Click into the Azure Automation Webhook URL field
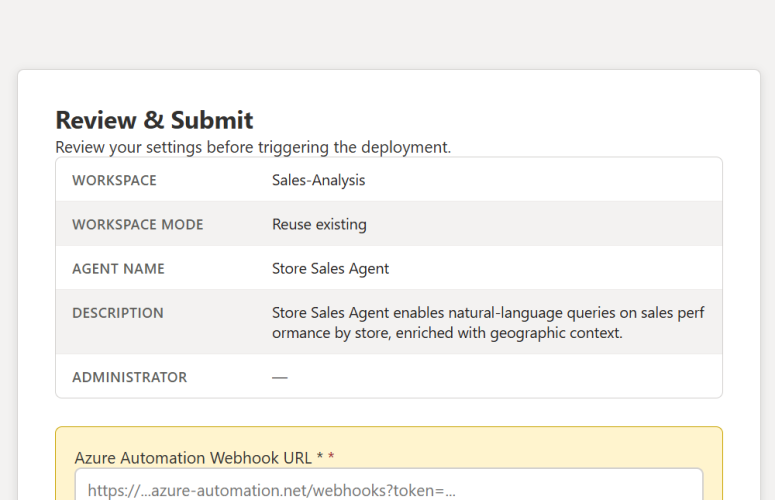The width and height of the screenshot is (775, 500). 388,489
